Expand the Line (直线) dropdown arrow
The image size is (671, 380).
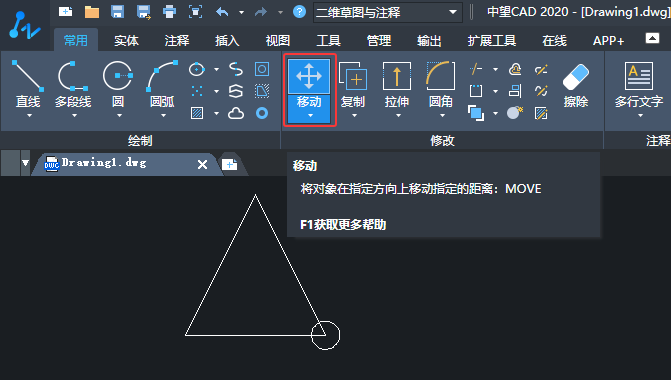(29, 116)
